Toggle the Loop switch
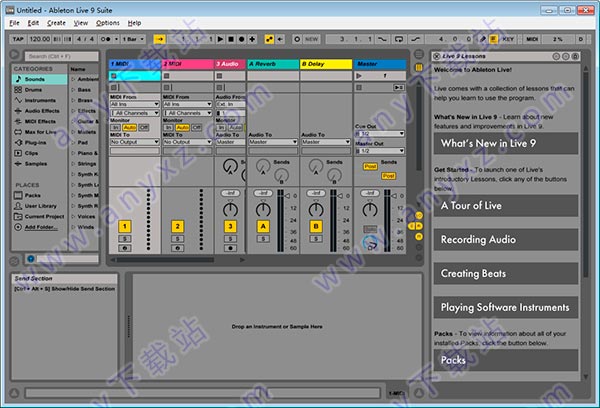Image resolution: width=600 pixels, height=408 pixels. (399, 39)
